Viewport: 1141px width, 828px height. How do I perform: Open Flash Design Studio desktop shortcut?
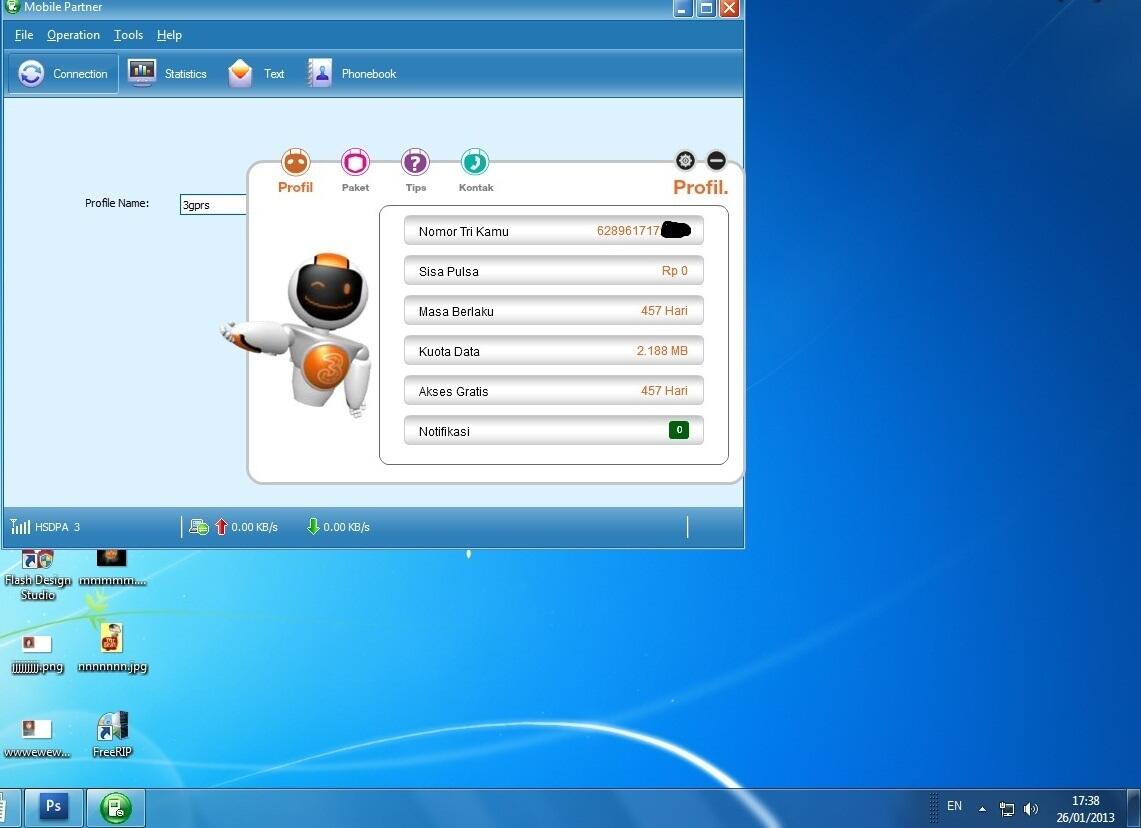point(37,575)
